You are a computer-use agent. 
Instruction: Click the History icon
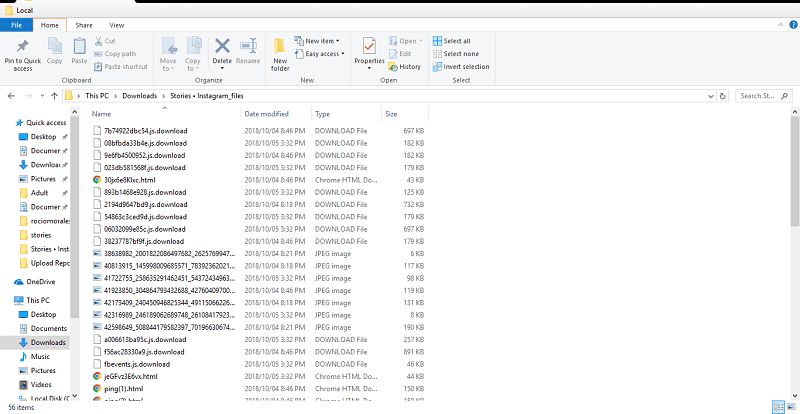point(392,67)
